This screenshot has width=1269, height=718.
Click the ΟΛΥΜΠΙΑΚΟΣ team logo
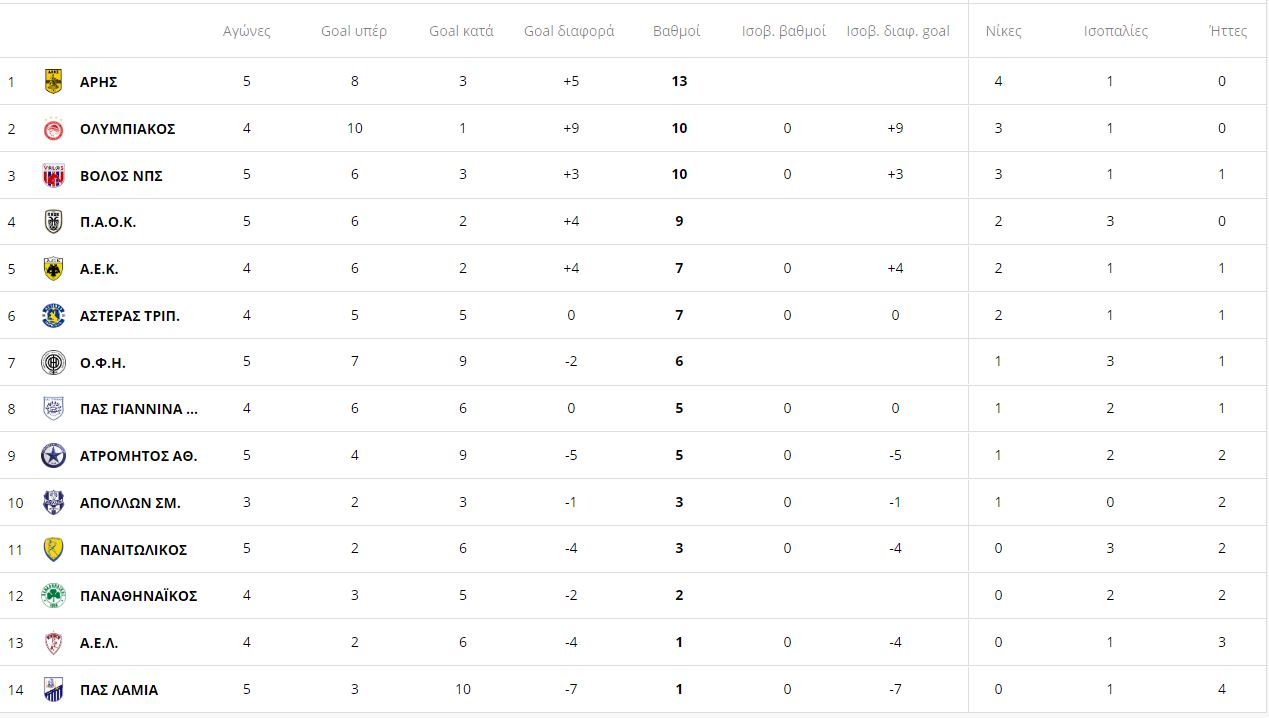[54, 129]
